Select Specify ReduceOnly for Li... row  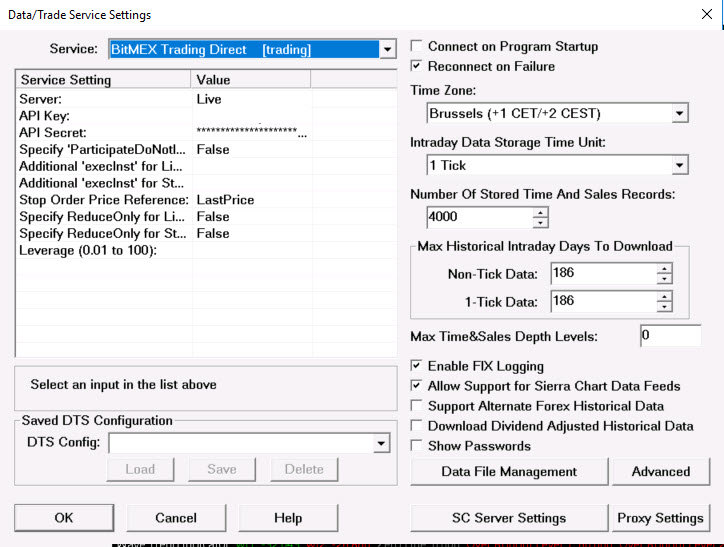coord(206,216)
